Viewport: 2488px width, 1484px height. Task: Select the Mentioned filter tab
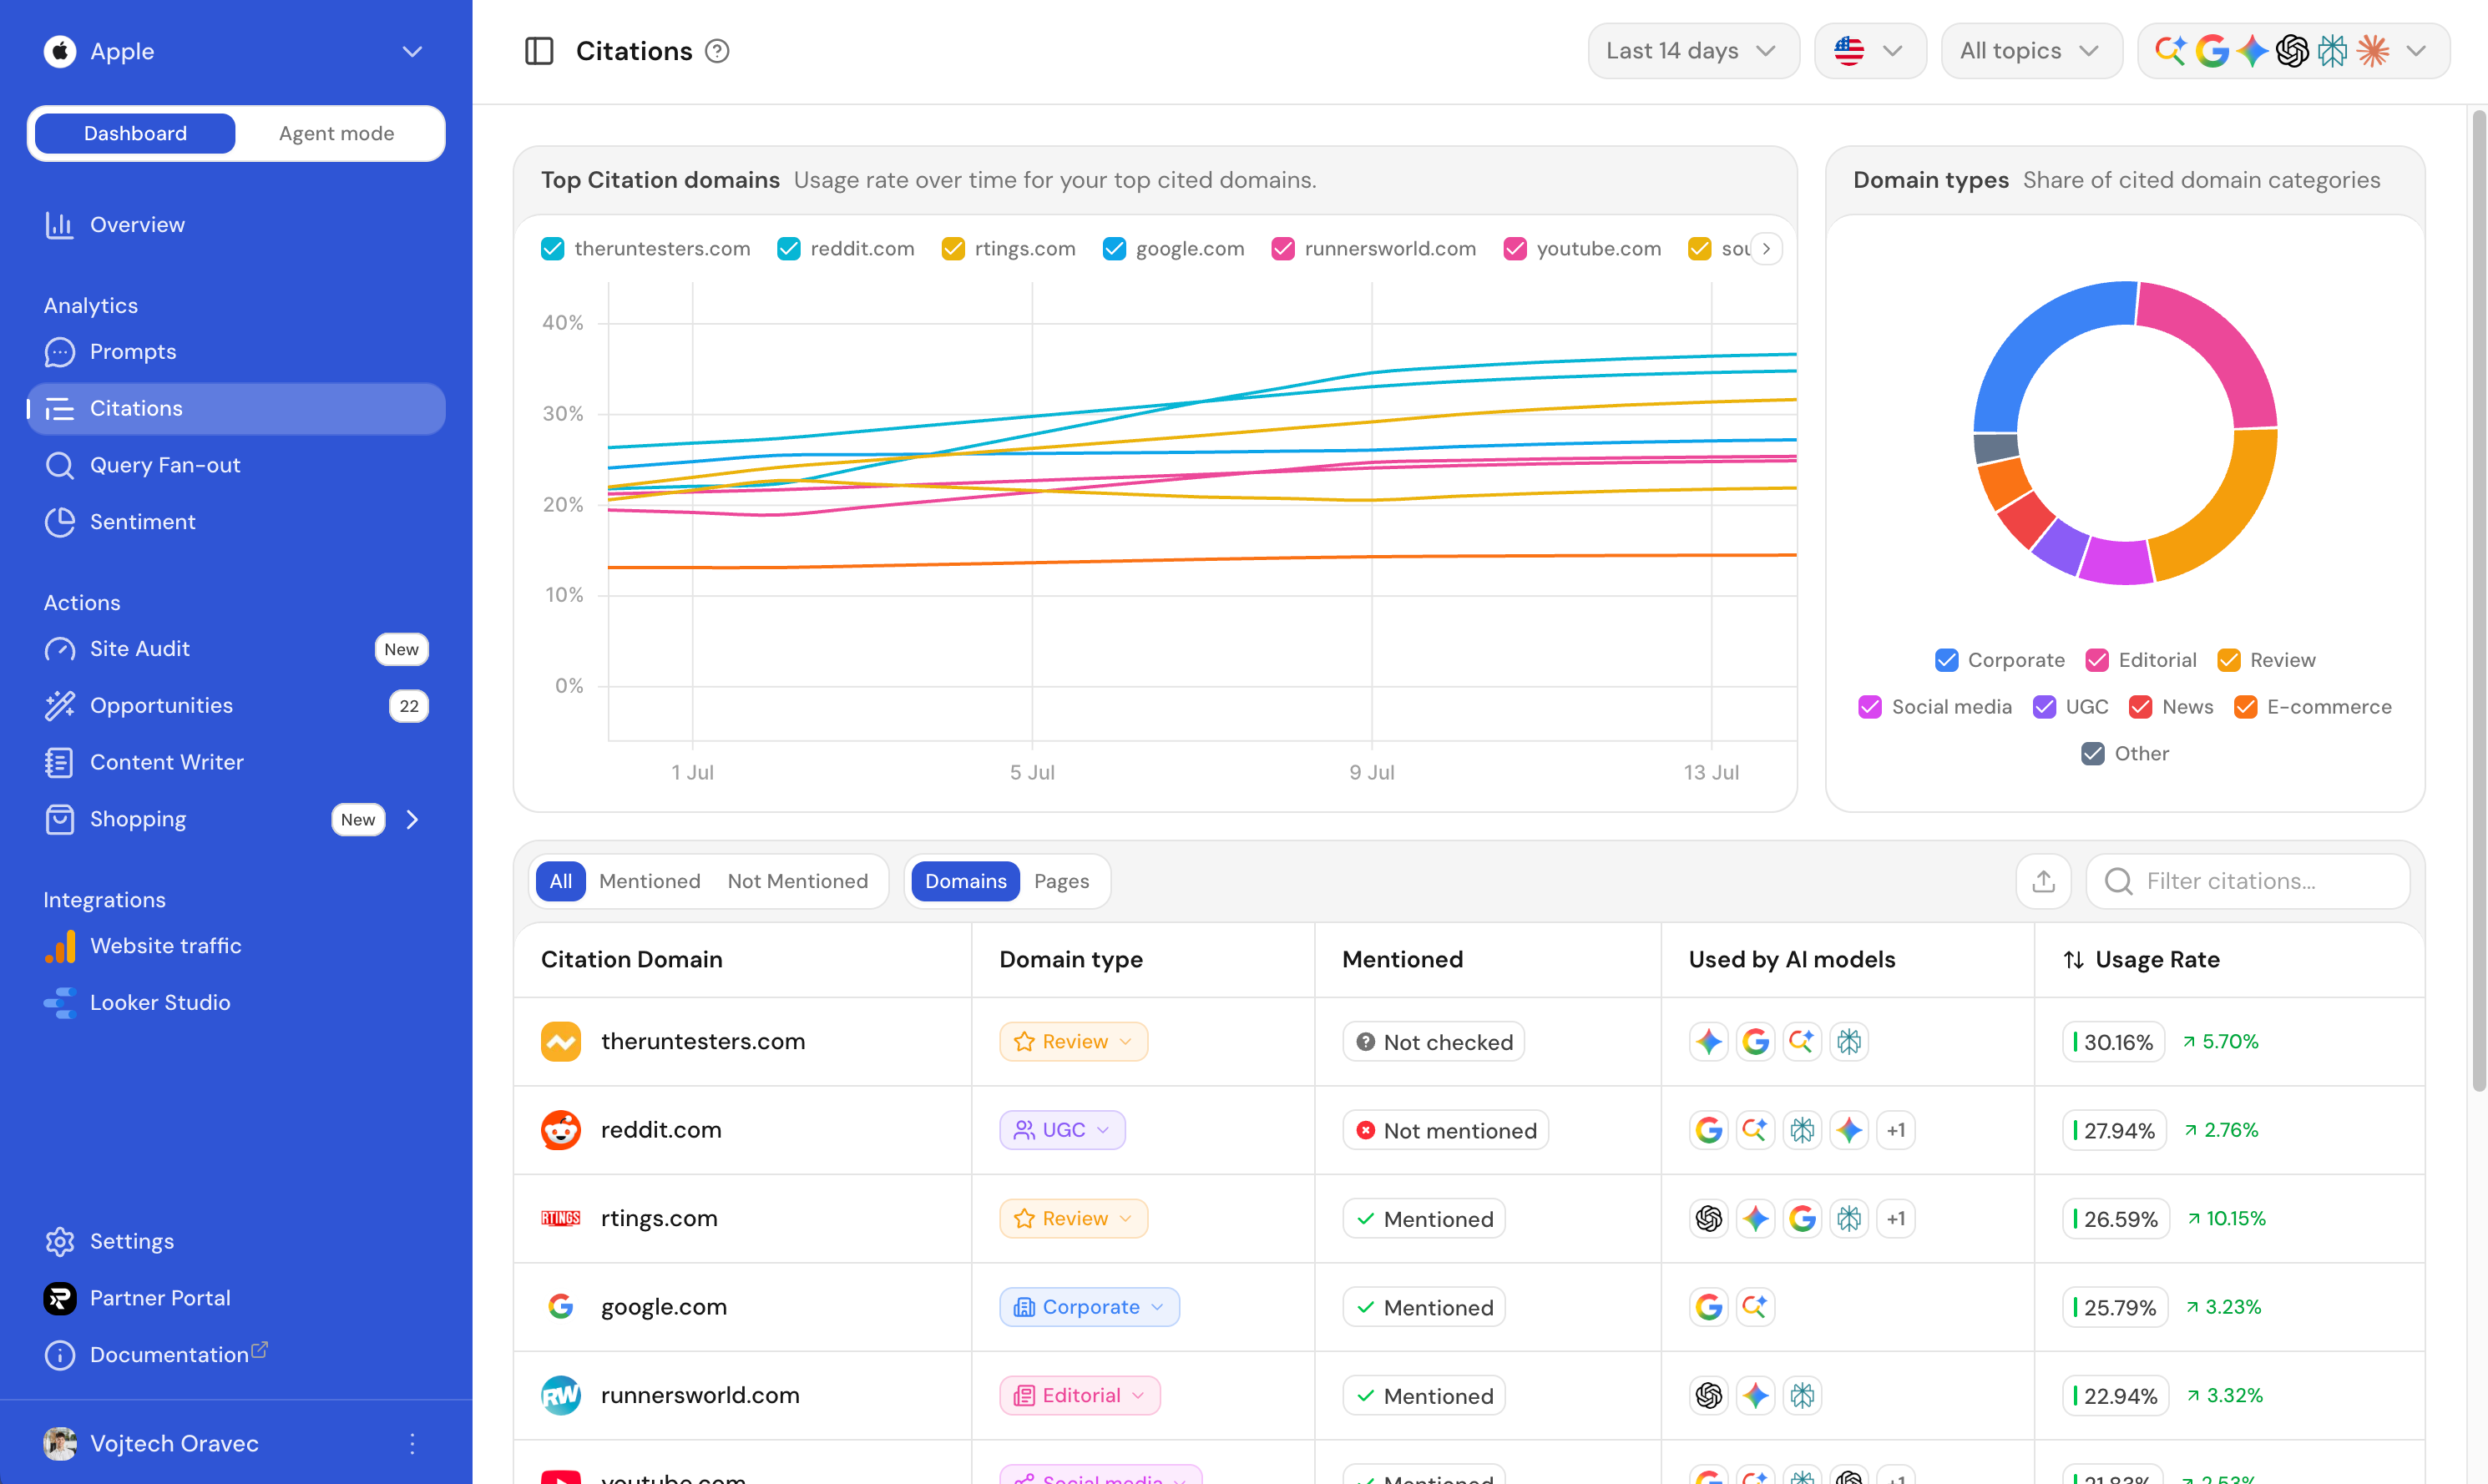point(649,881)
